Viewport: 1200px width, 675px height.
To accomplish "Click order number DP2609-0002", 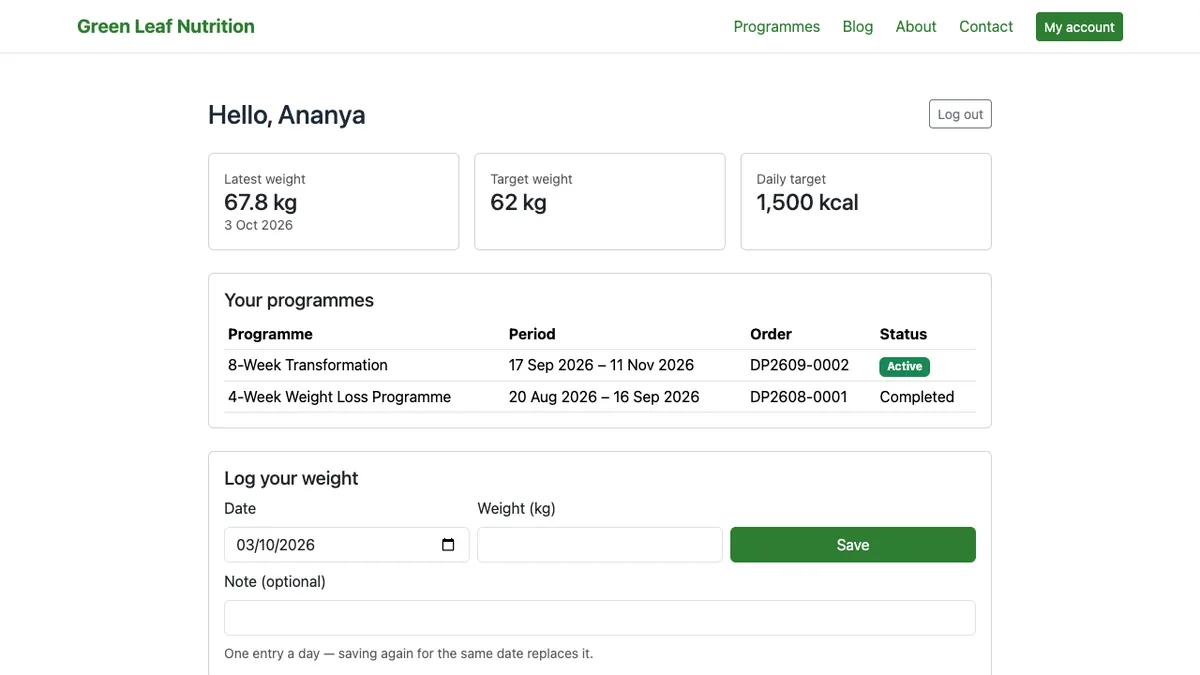I will pos(800,365).
